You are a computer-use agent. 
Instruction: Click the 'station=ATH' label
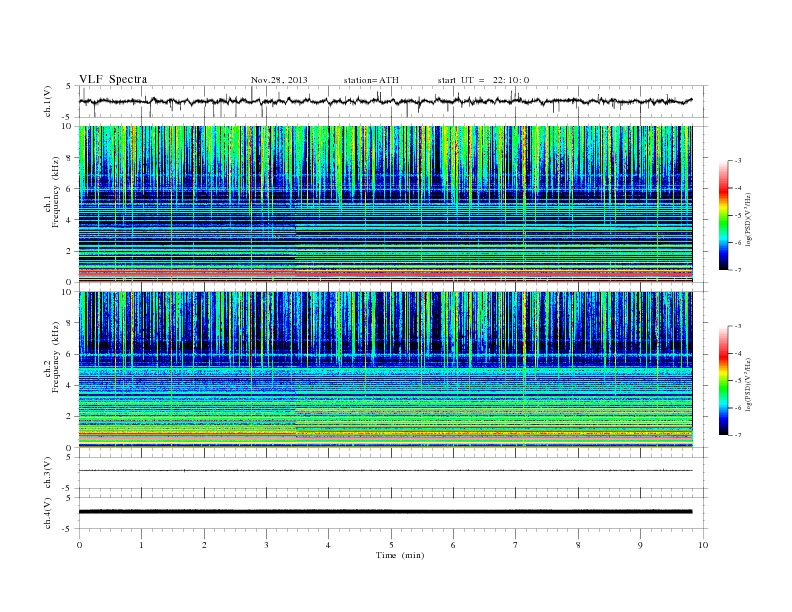371,80
